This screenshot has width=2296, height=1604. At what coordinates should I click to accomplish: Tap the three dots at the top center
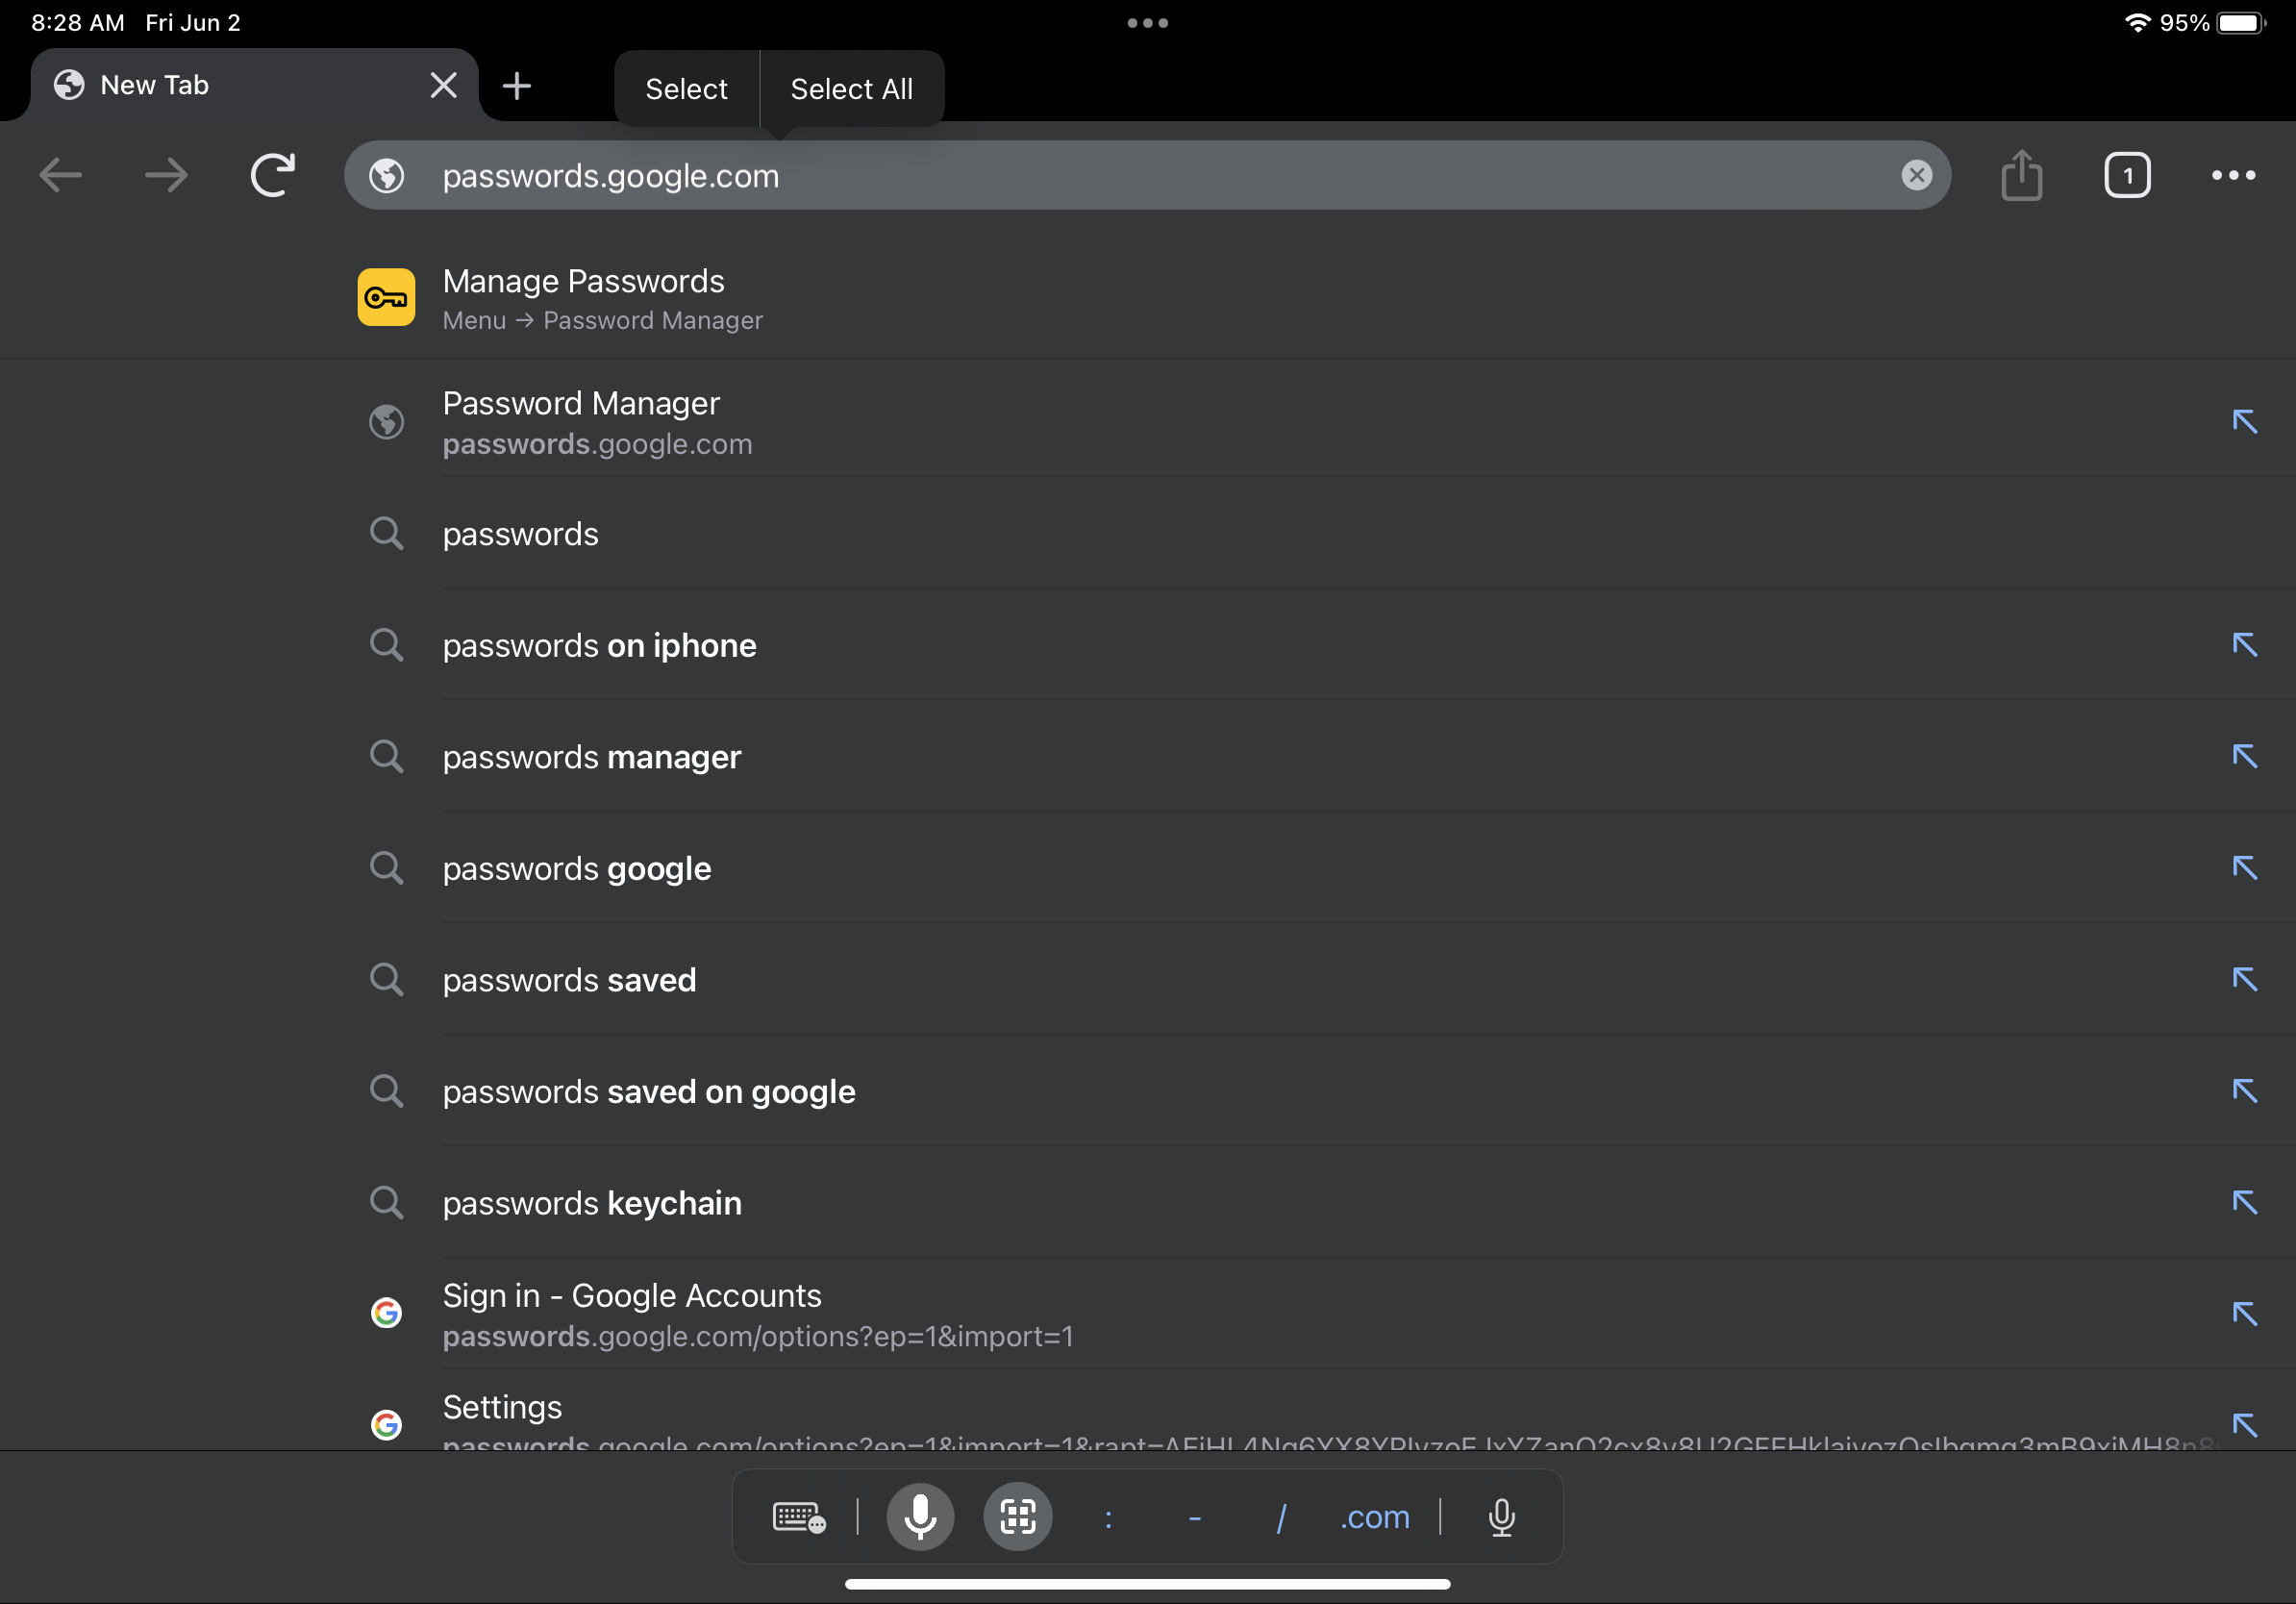(x=1148, y=23)
